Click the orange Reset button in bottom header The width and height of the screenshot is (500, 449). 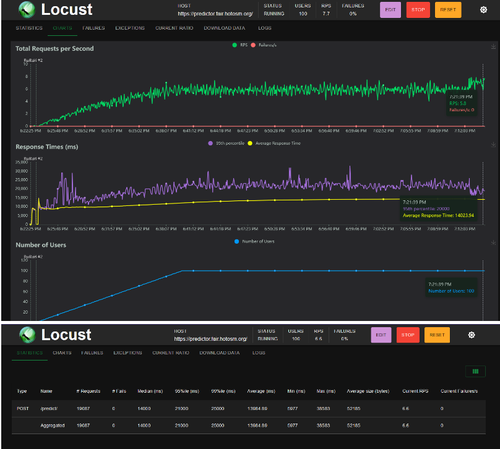pyautogui.click(x=437, y=335)
